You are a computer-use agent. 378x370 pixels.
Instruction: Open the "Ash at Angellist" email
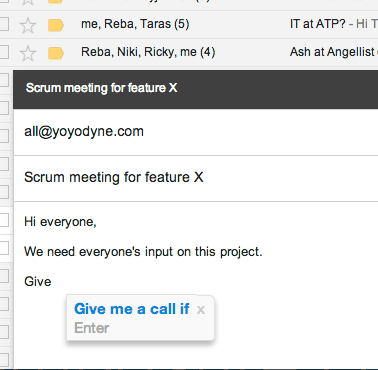coord(334,52)
